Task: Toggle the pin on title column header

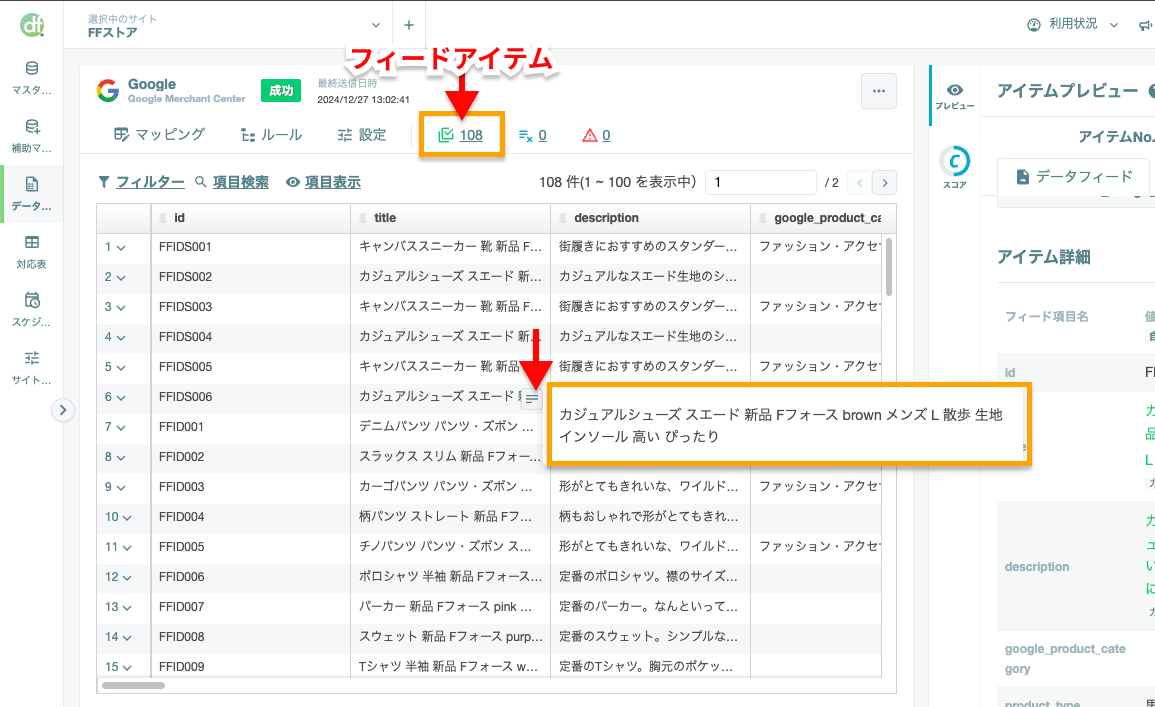Action: [363, 219]
